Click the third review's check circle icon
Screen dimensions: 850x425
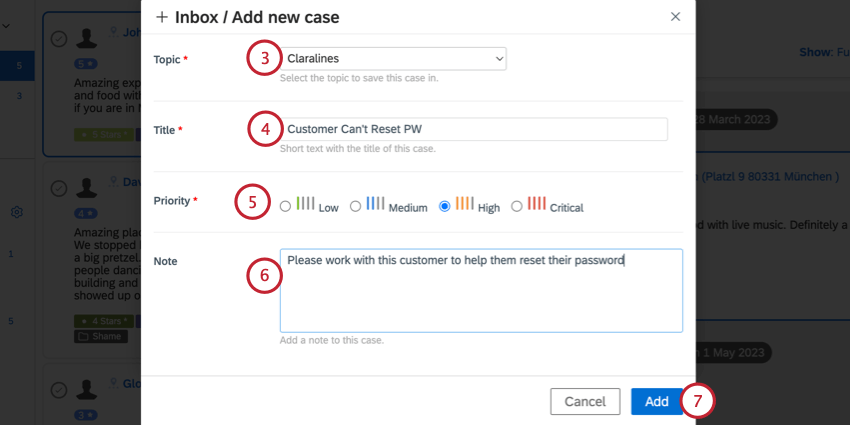(59, 390)
